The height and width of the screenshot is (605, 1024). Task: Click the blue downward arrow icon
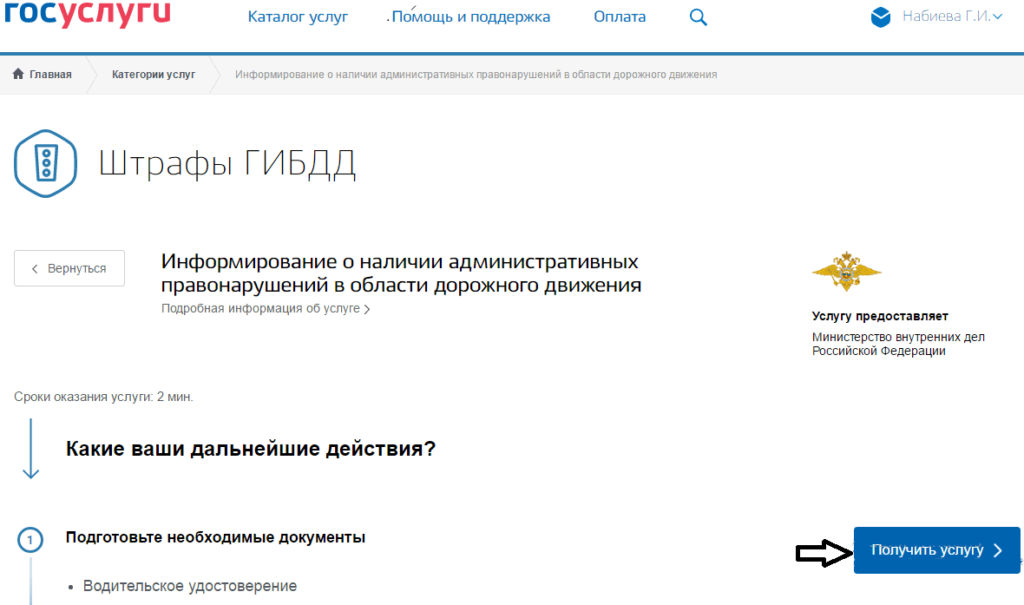click(x=30, y=448)
